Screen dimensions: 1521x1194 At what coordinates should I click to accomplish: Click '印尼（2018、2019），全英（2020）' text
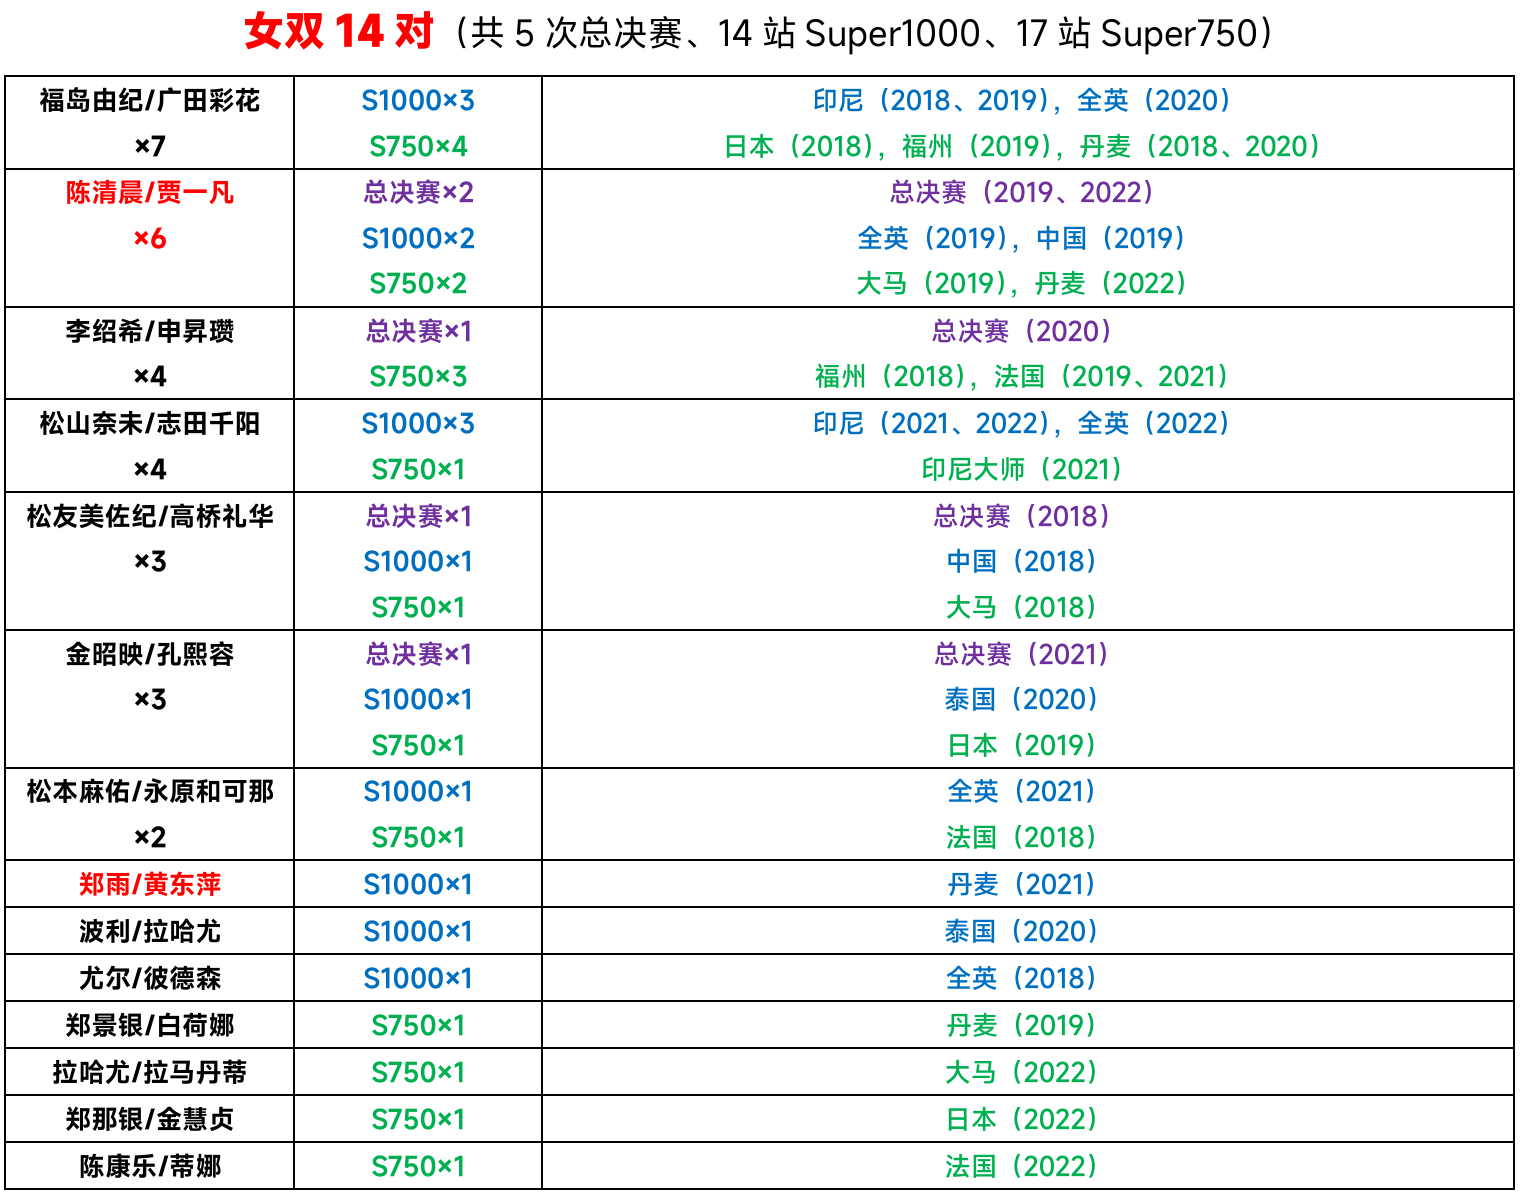(1022, 100)
